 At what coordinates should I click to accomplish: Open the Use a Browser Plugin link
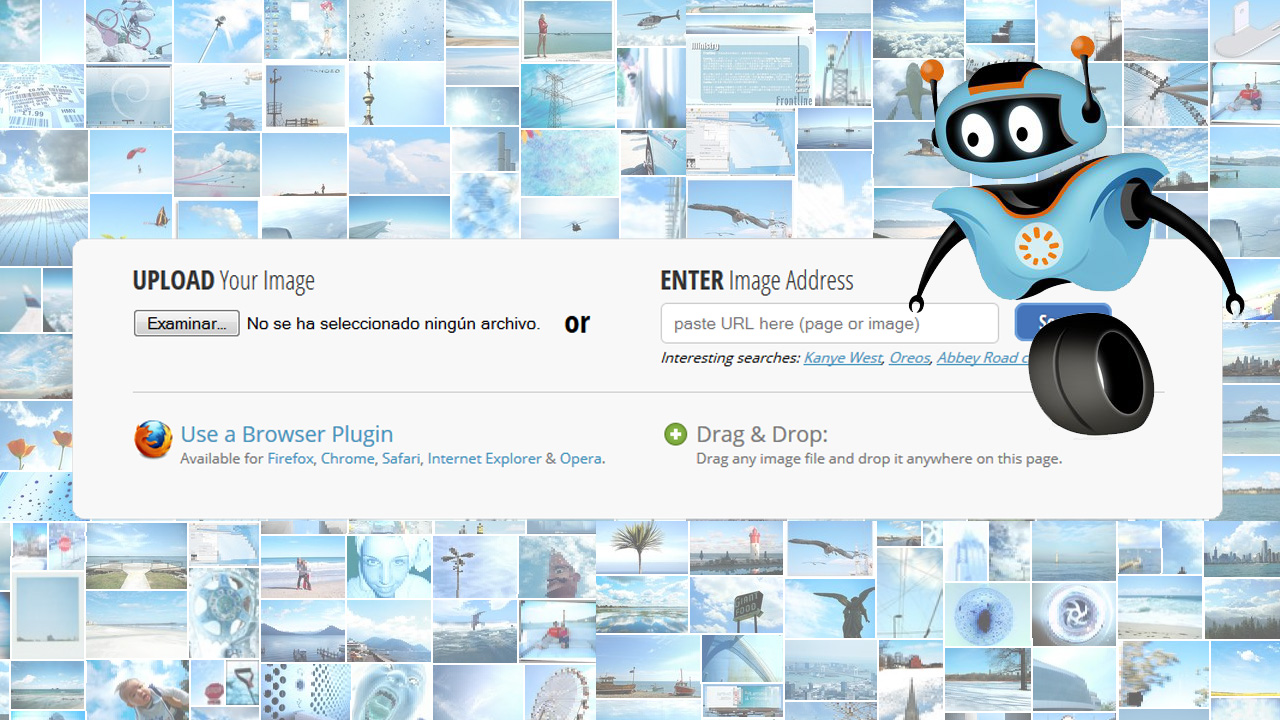286,434
